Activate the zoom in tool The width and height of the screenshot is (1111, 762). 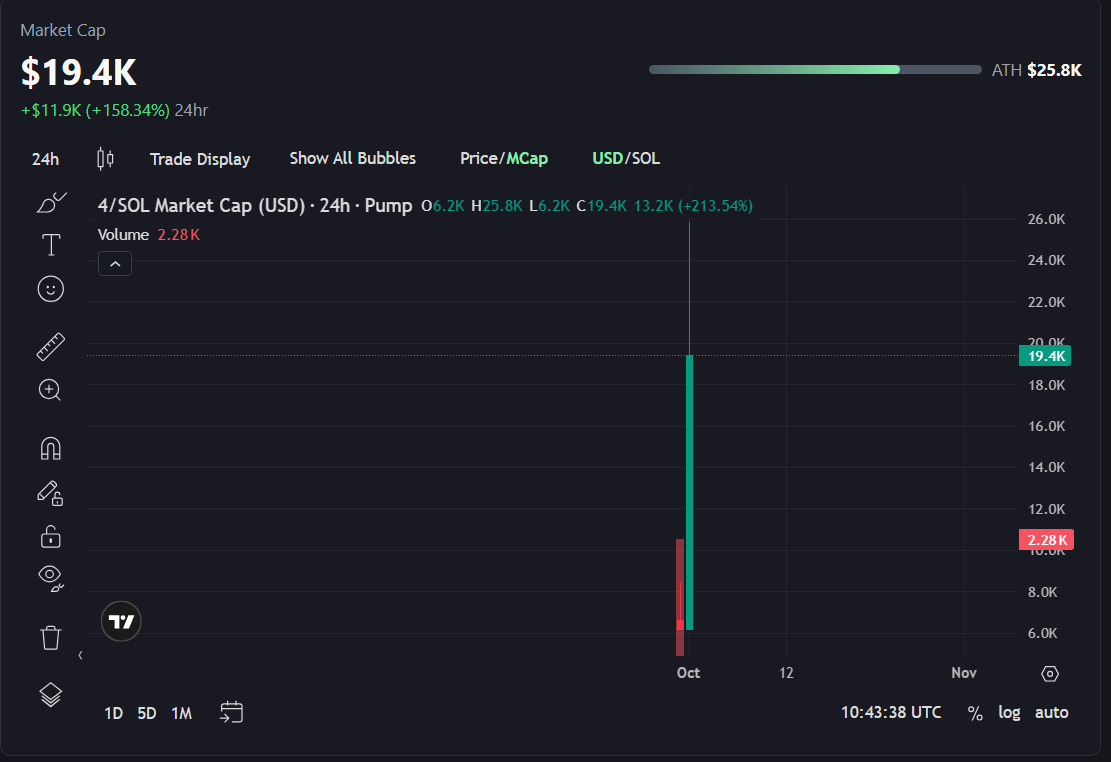click(x=50, y=390)
